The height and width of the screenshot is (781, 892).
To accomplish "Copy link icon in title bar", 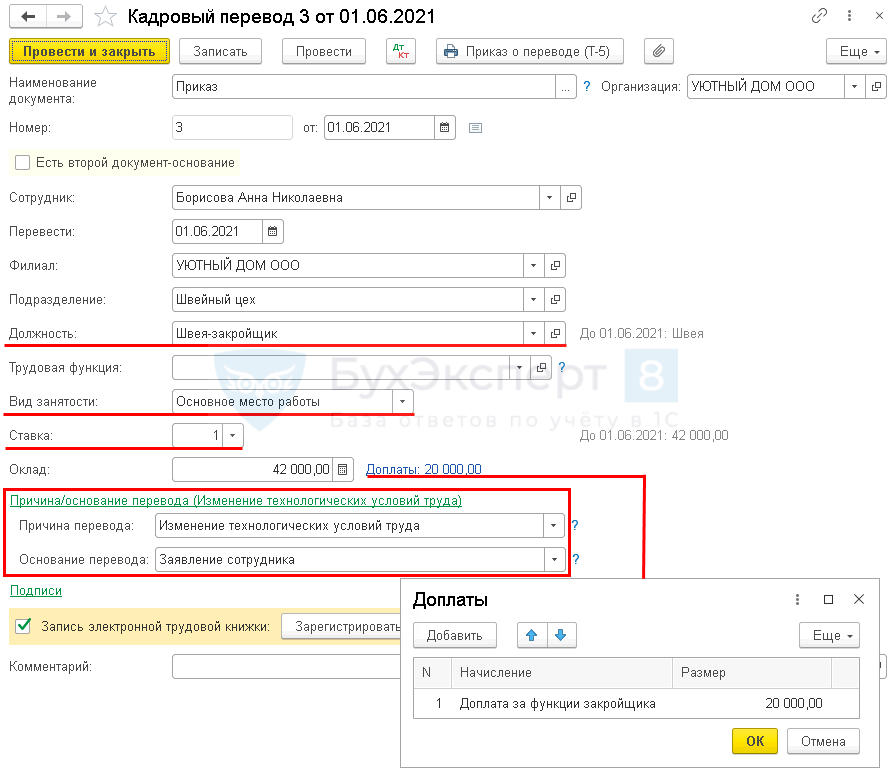I will 820,17.
